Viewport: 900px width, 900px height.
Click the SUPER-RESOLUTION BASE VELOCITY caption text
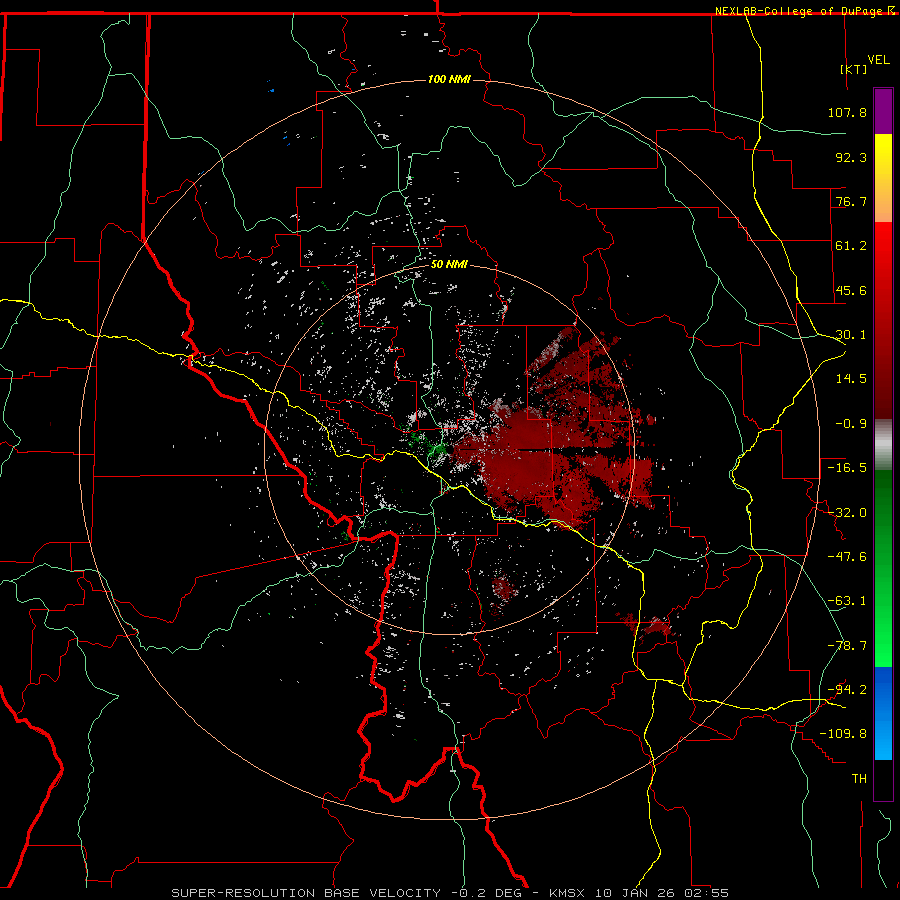point(306,893)
